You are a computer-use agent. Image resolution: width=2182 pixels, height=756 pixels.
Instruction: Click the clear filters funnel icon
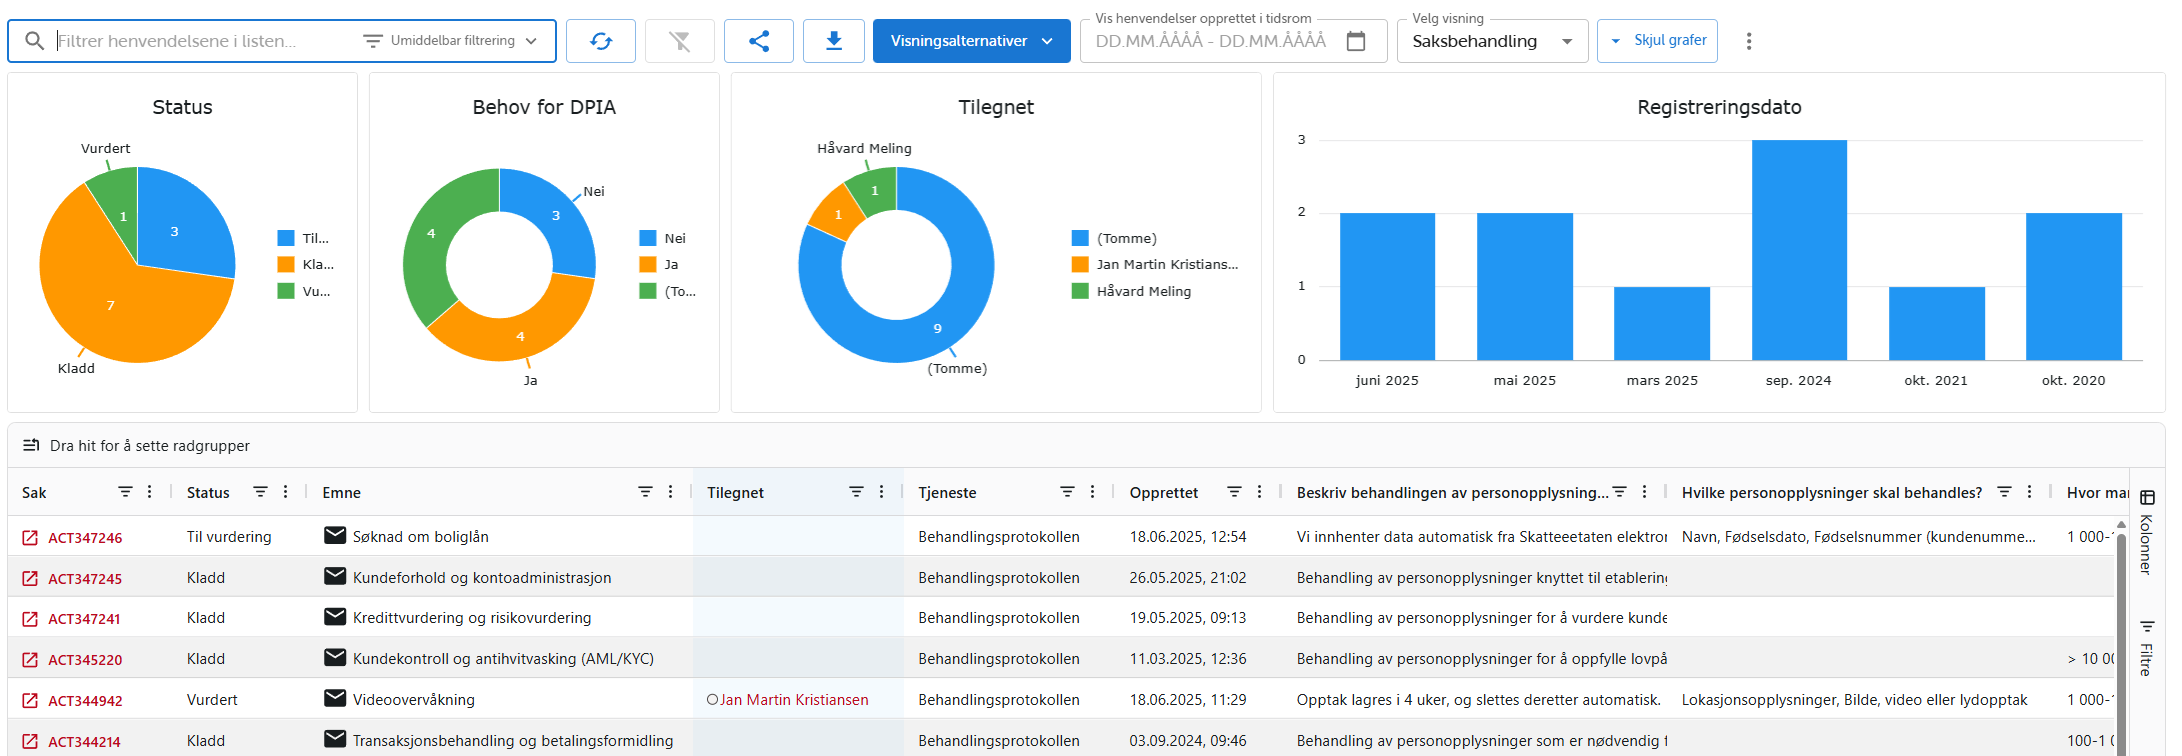tap(679, 41)
